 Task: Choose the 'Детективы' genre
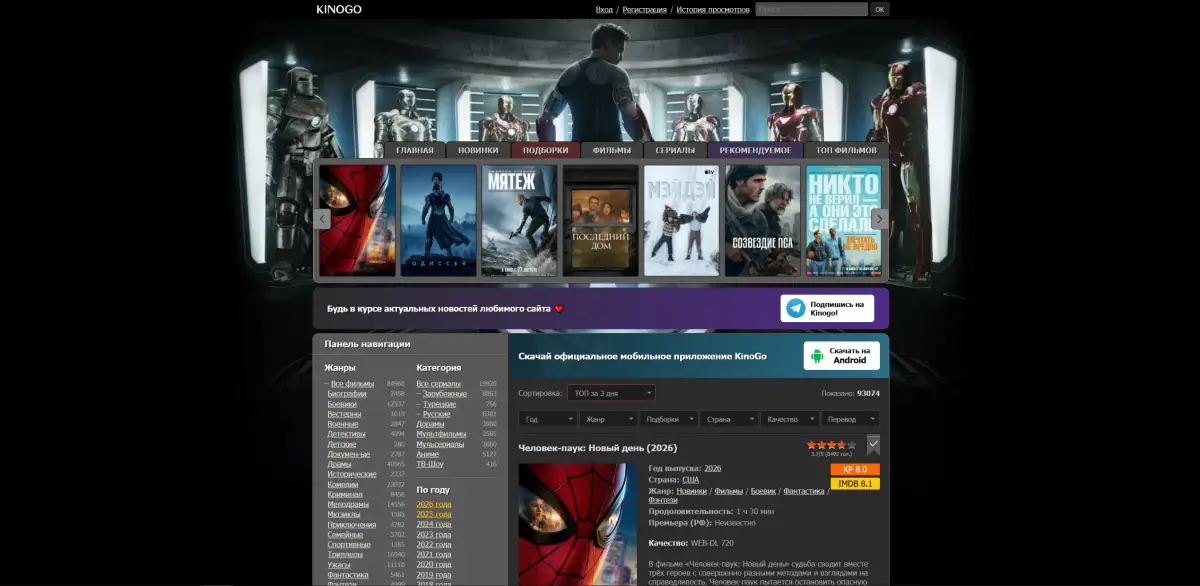coord(346,434)
